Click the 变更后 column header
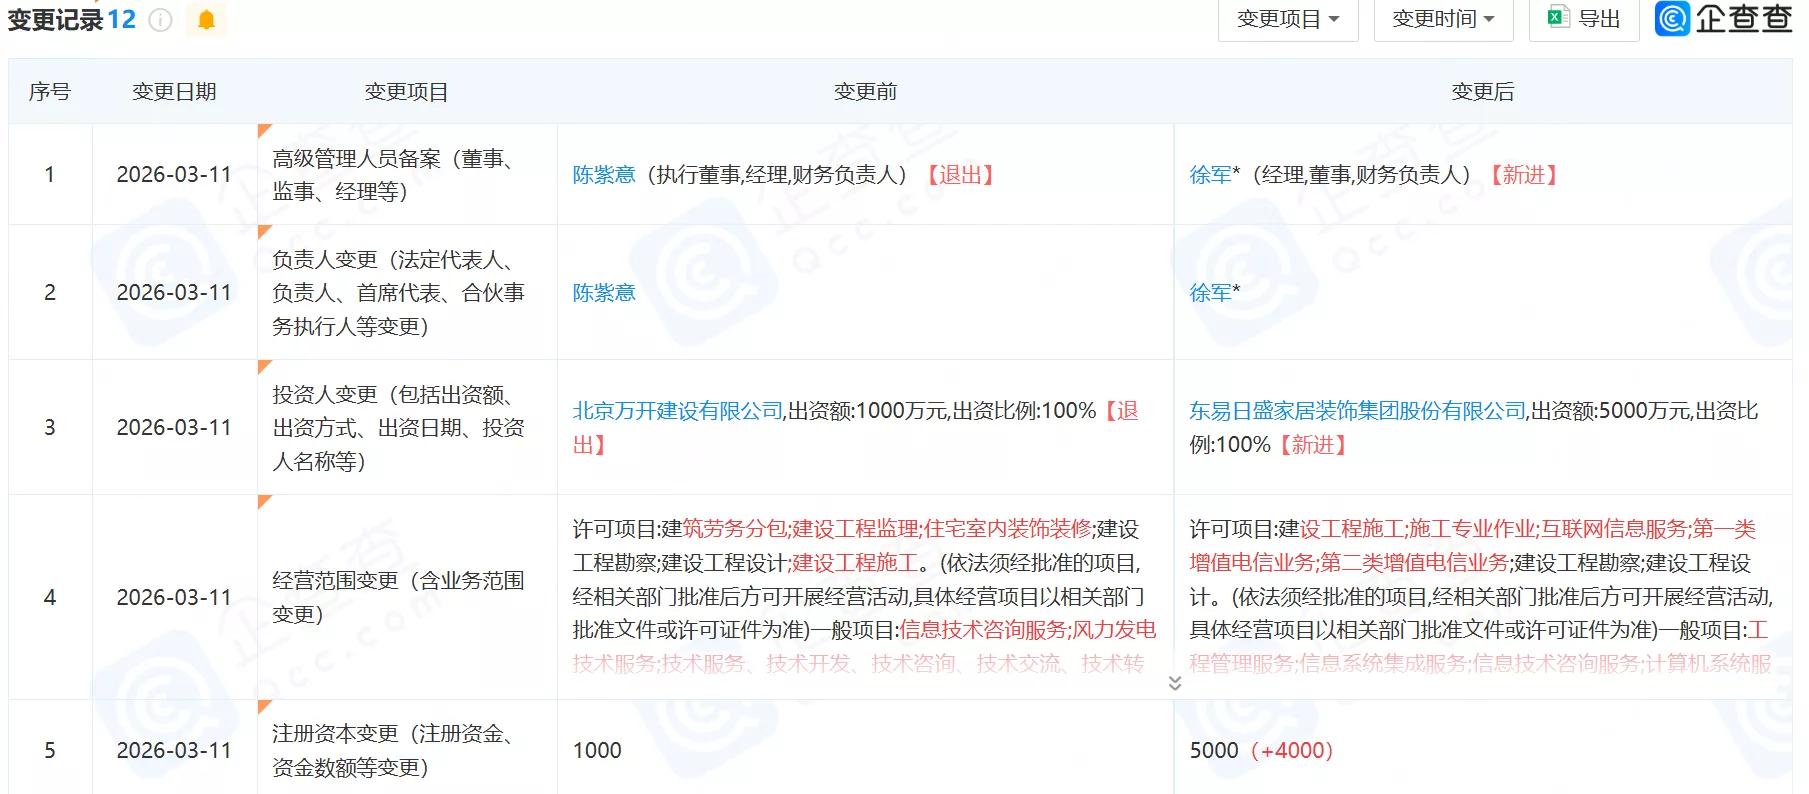Viewport: 1809px width, 794px height. click(1483, 92)
